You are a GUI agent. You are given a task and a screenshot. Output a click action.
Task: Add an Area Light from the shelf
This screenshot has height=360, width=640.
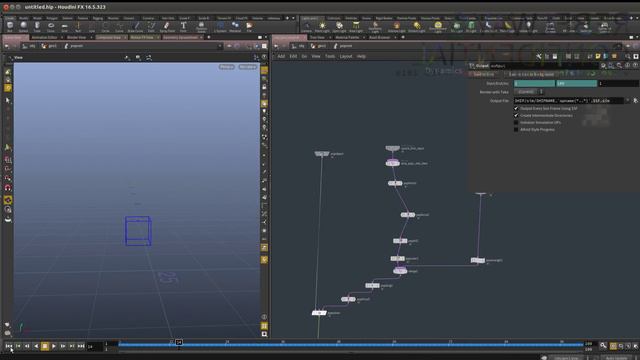[x=356, y=27]
